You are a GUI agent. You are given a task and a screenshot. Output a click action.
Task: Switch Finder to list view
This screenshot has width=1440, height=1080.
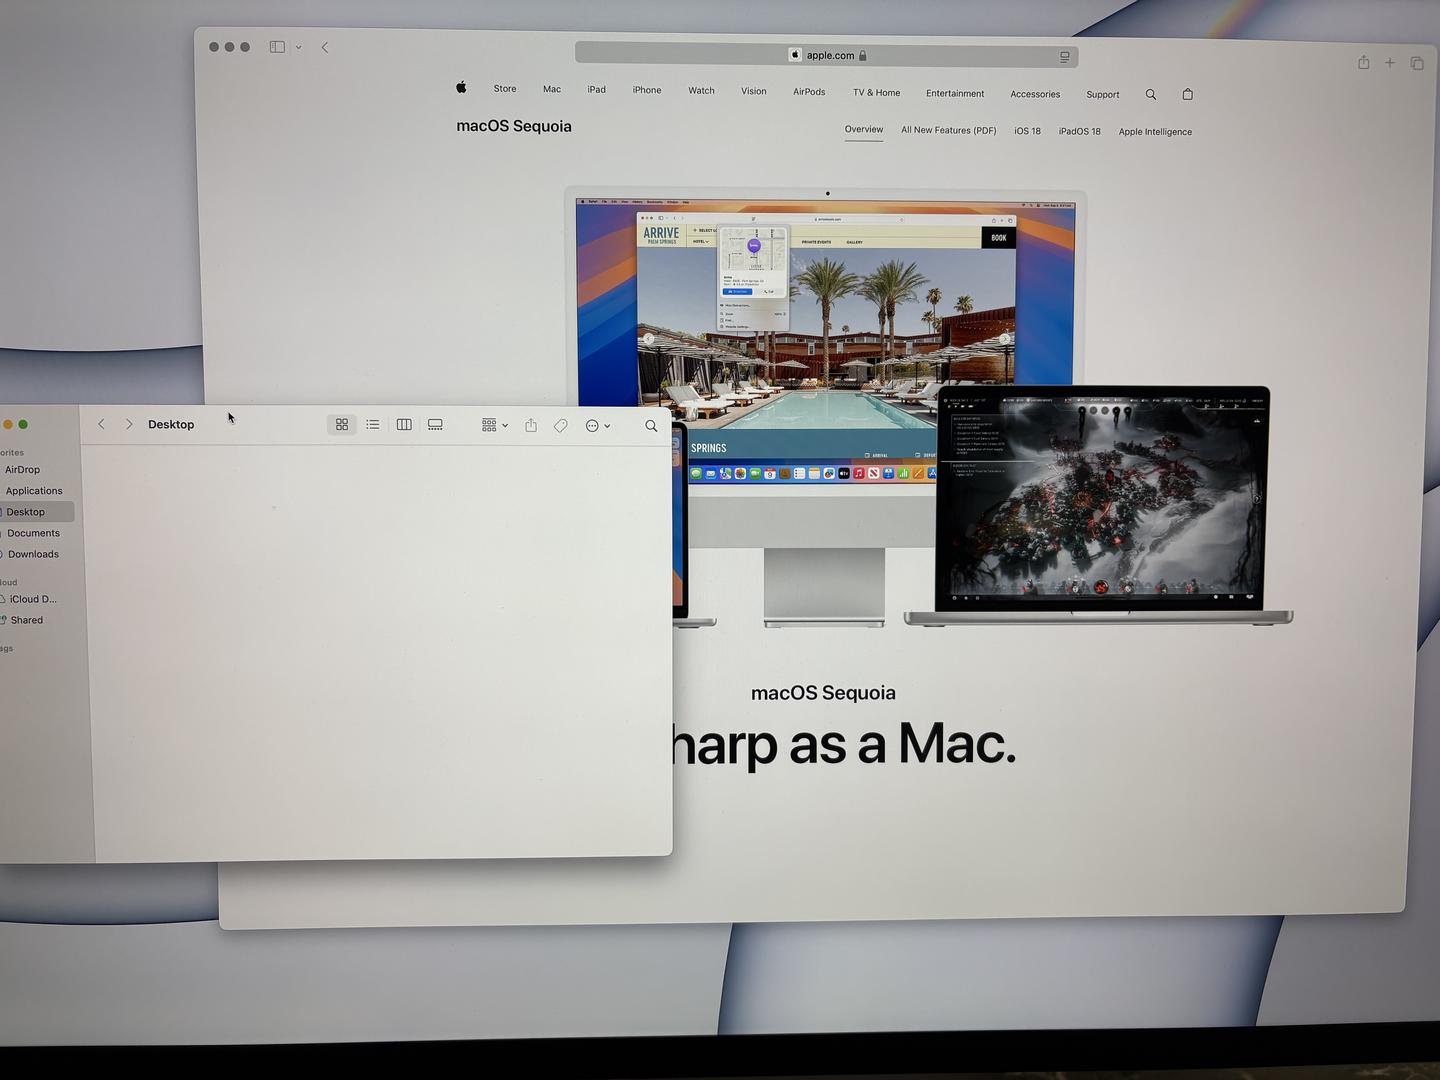[x=373, y=425]
